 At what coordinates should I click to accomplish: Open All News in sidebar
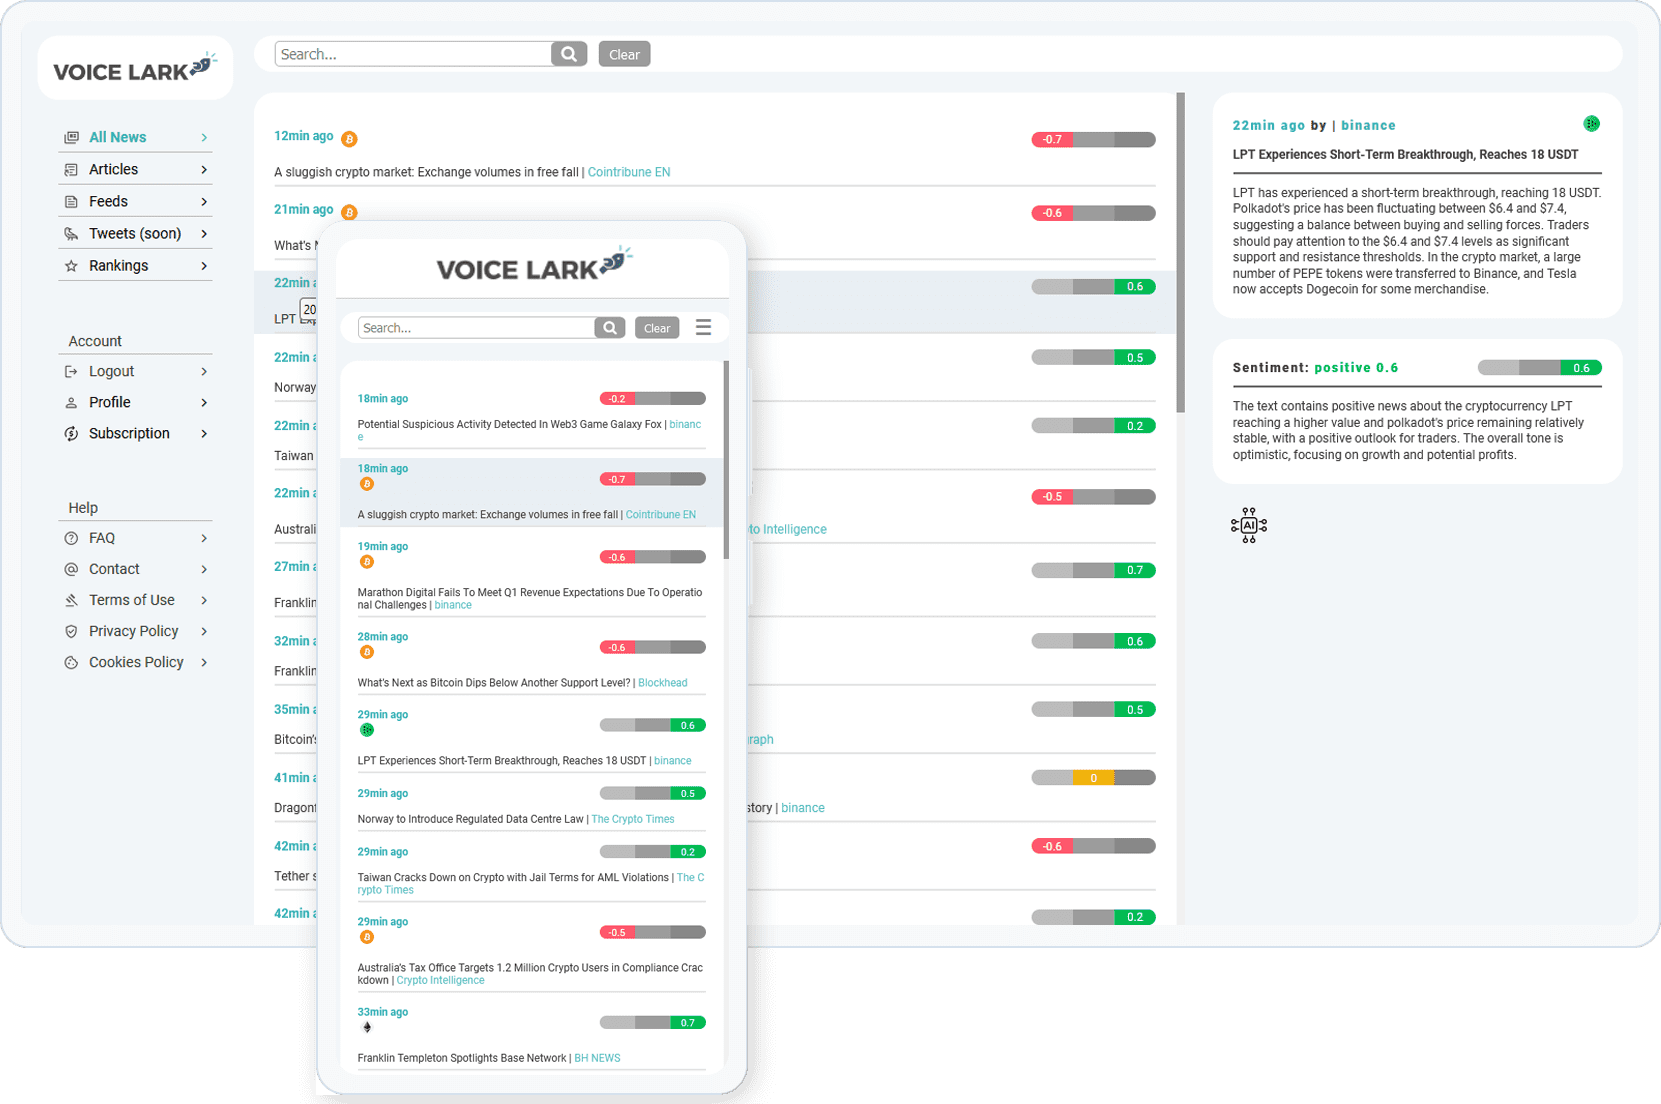click(117, 137)
